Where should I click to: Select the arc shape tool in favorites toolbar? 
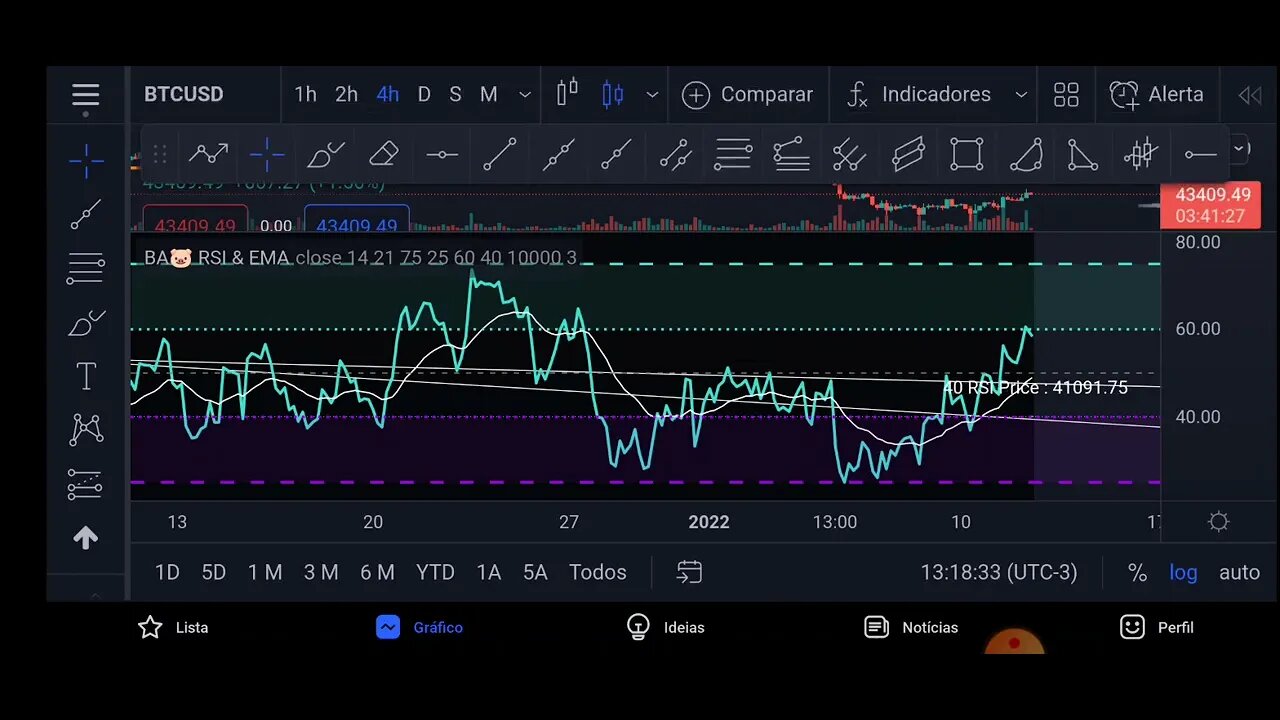pos(1025,154)
